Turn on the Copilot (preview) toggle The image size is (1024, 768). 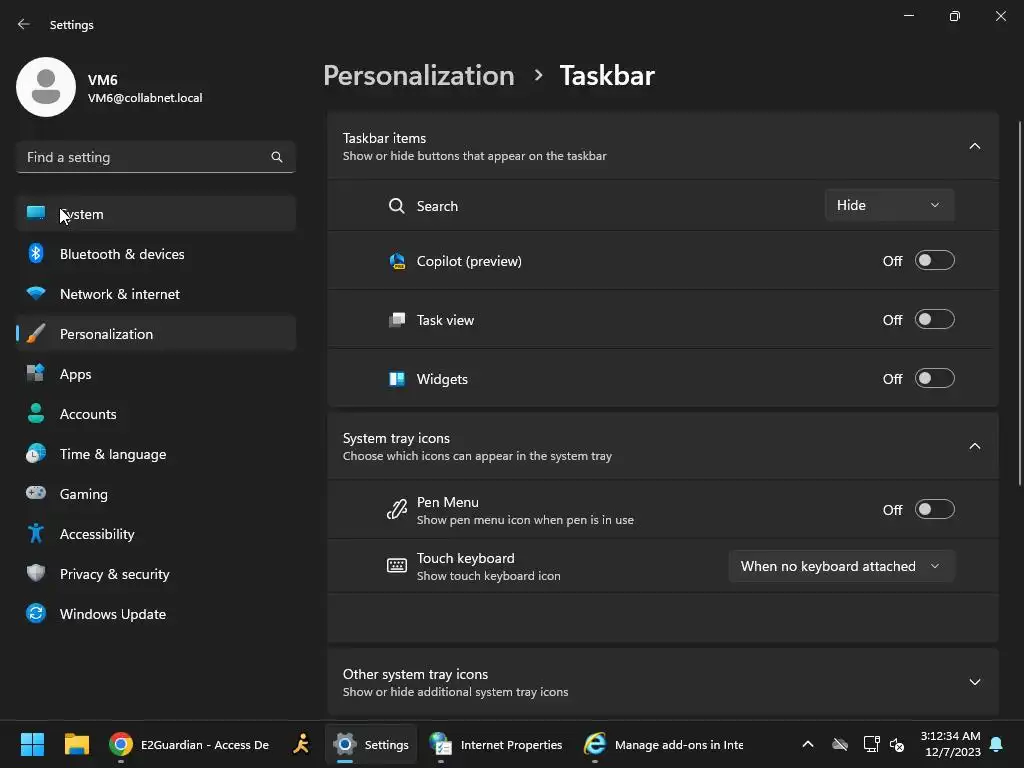(934, 261)
